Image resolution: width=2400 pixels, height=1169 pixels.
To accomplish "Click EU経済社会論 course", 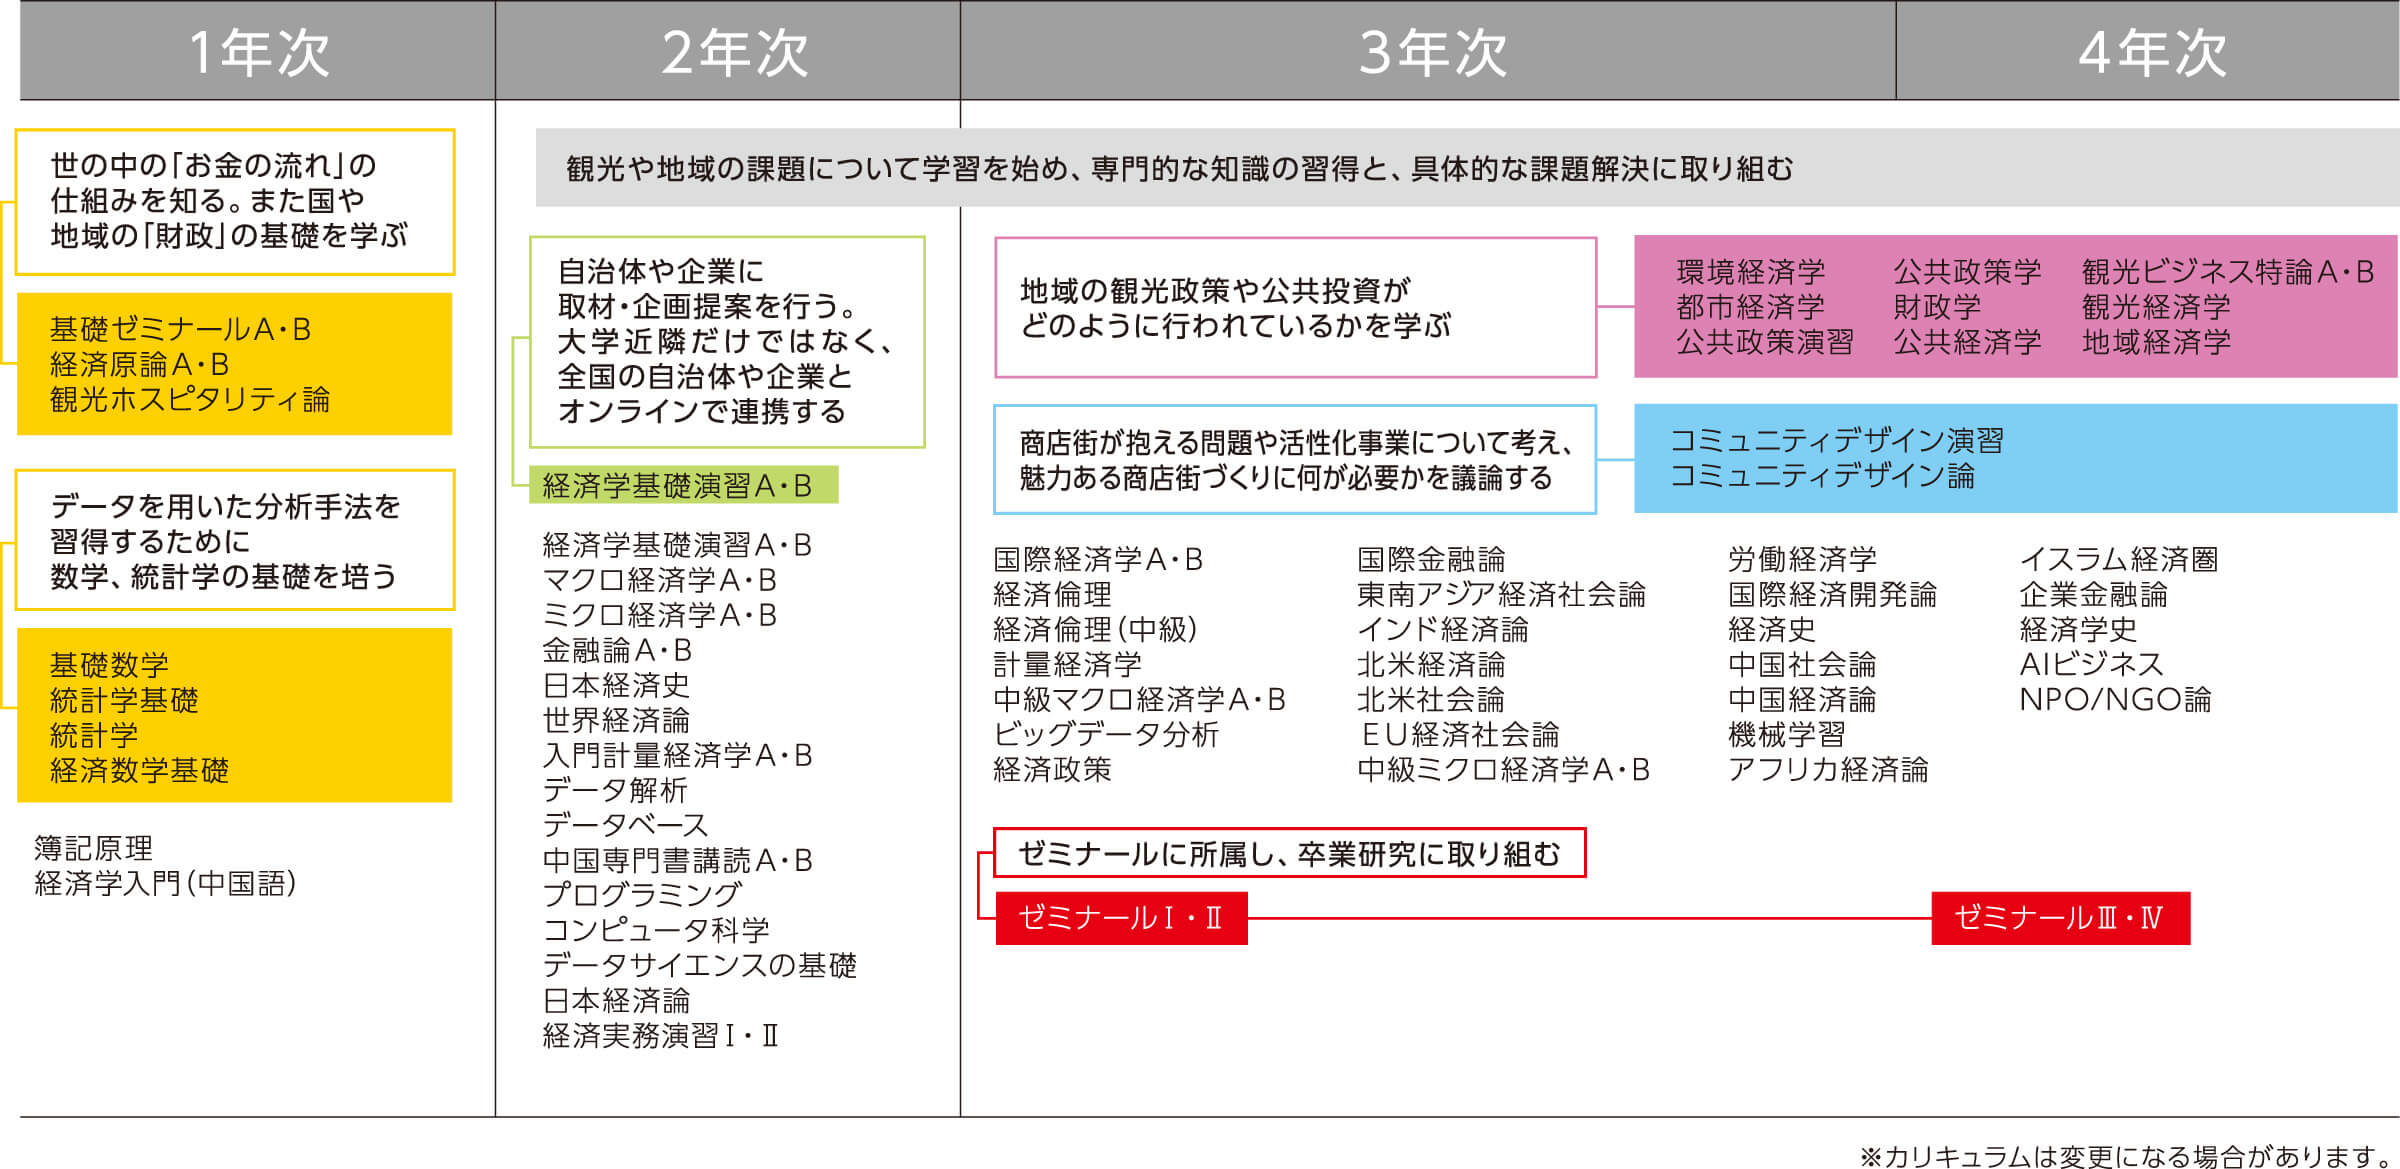I will click(x=1459, y=734).
